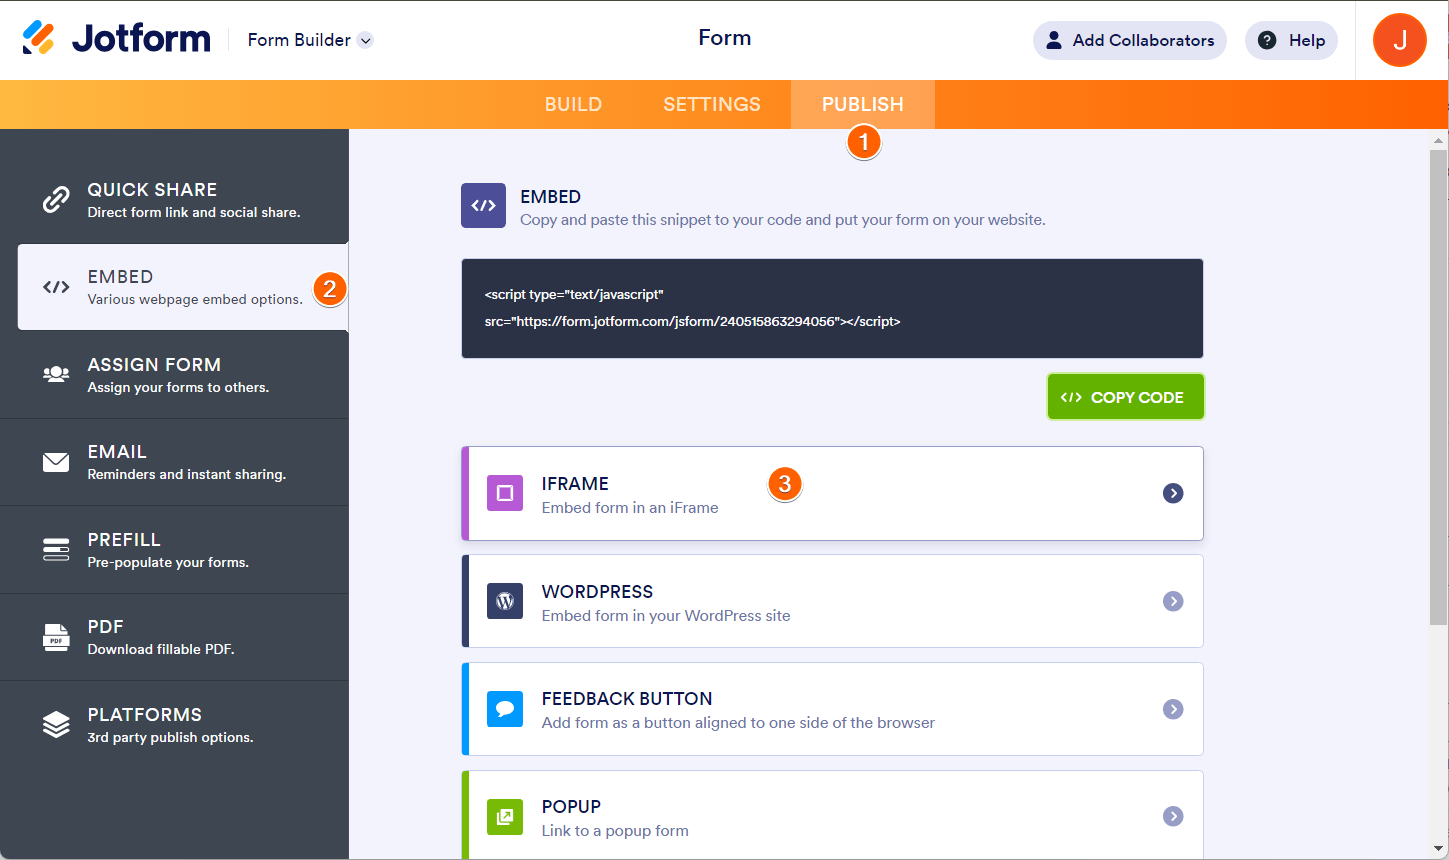This screenshot has width=1449, height=860.
Task: Click the Embed code icon in sidebar
Action: point(56,287)
